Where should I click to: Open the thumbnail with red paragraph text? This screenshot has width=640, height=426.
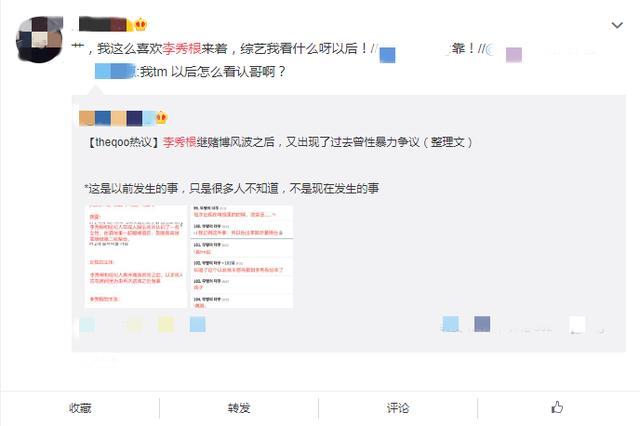pyautogui.click(x=136, y=256)
